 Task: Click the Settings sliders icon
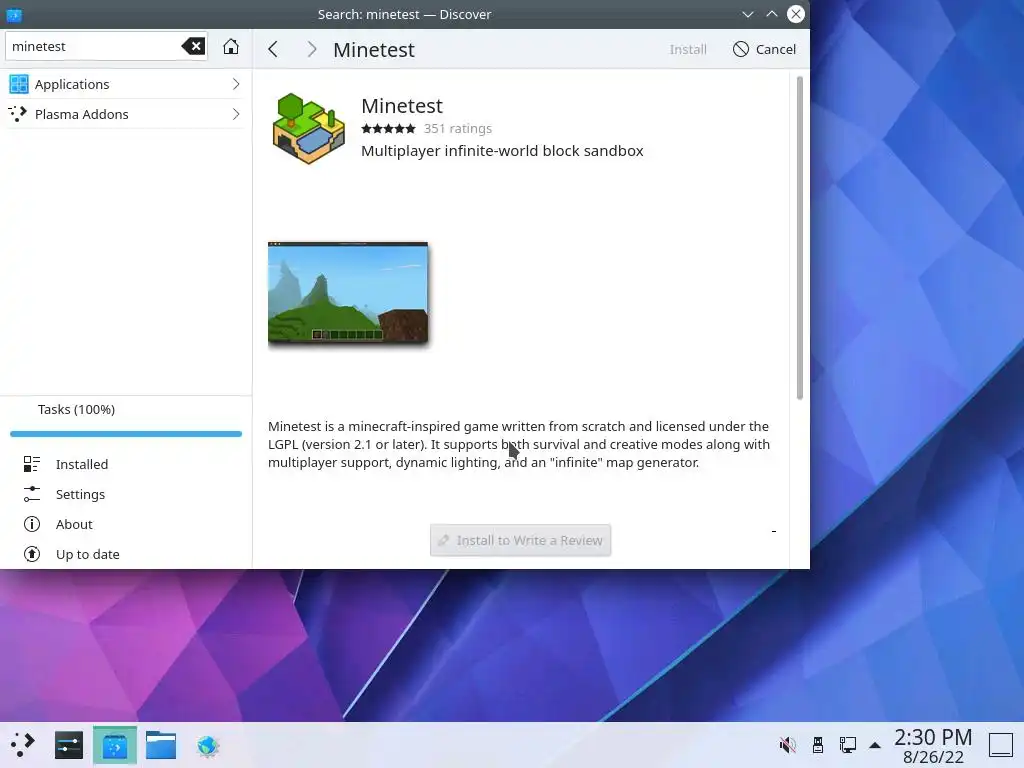click(x=31, y=494)
